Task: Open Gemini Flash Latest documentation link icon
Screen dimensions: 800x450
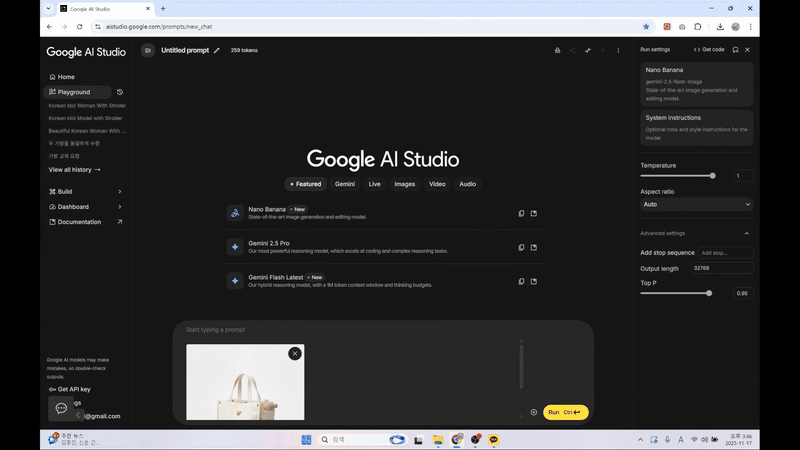Action: coord(534,281)
